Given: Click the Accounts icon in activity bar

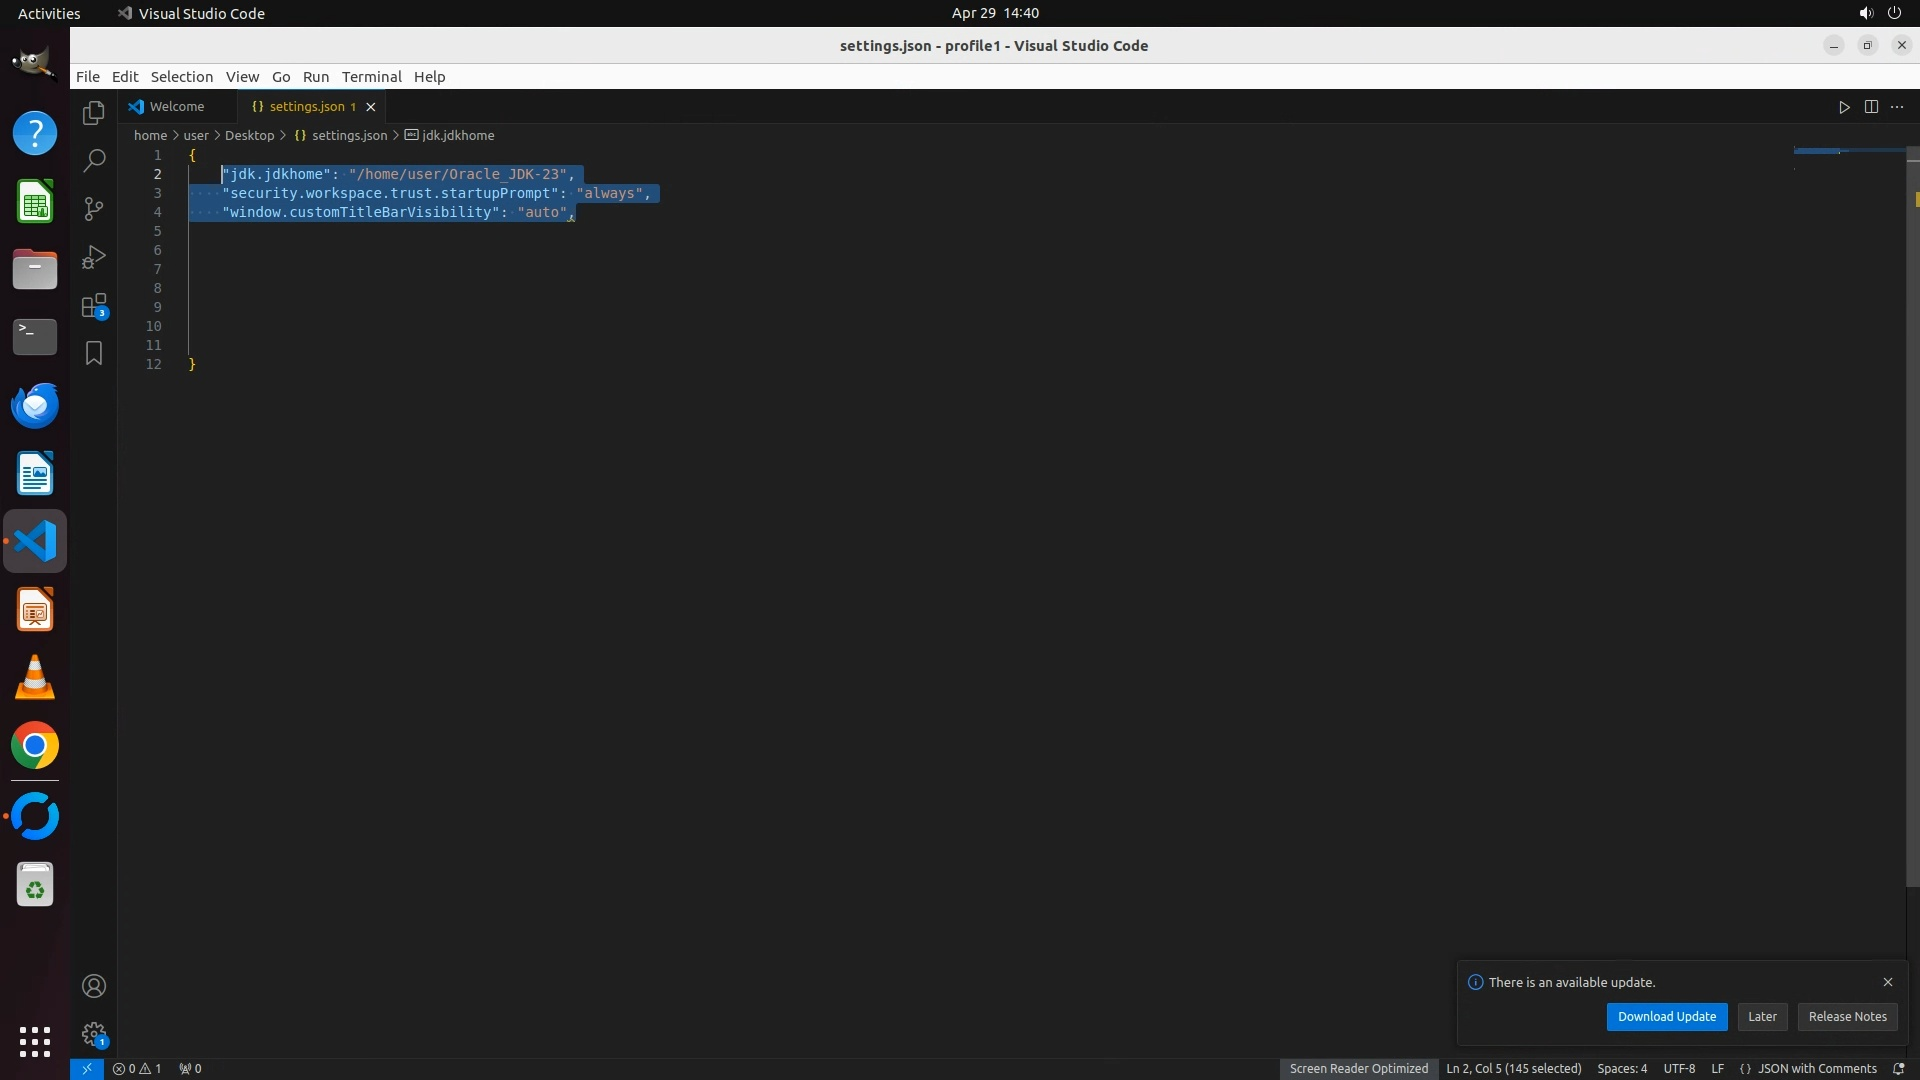Looking at the screenshot, I should 94,986.
